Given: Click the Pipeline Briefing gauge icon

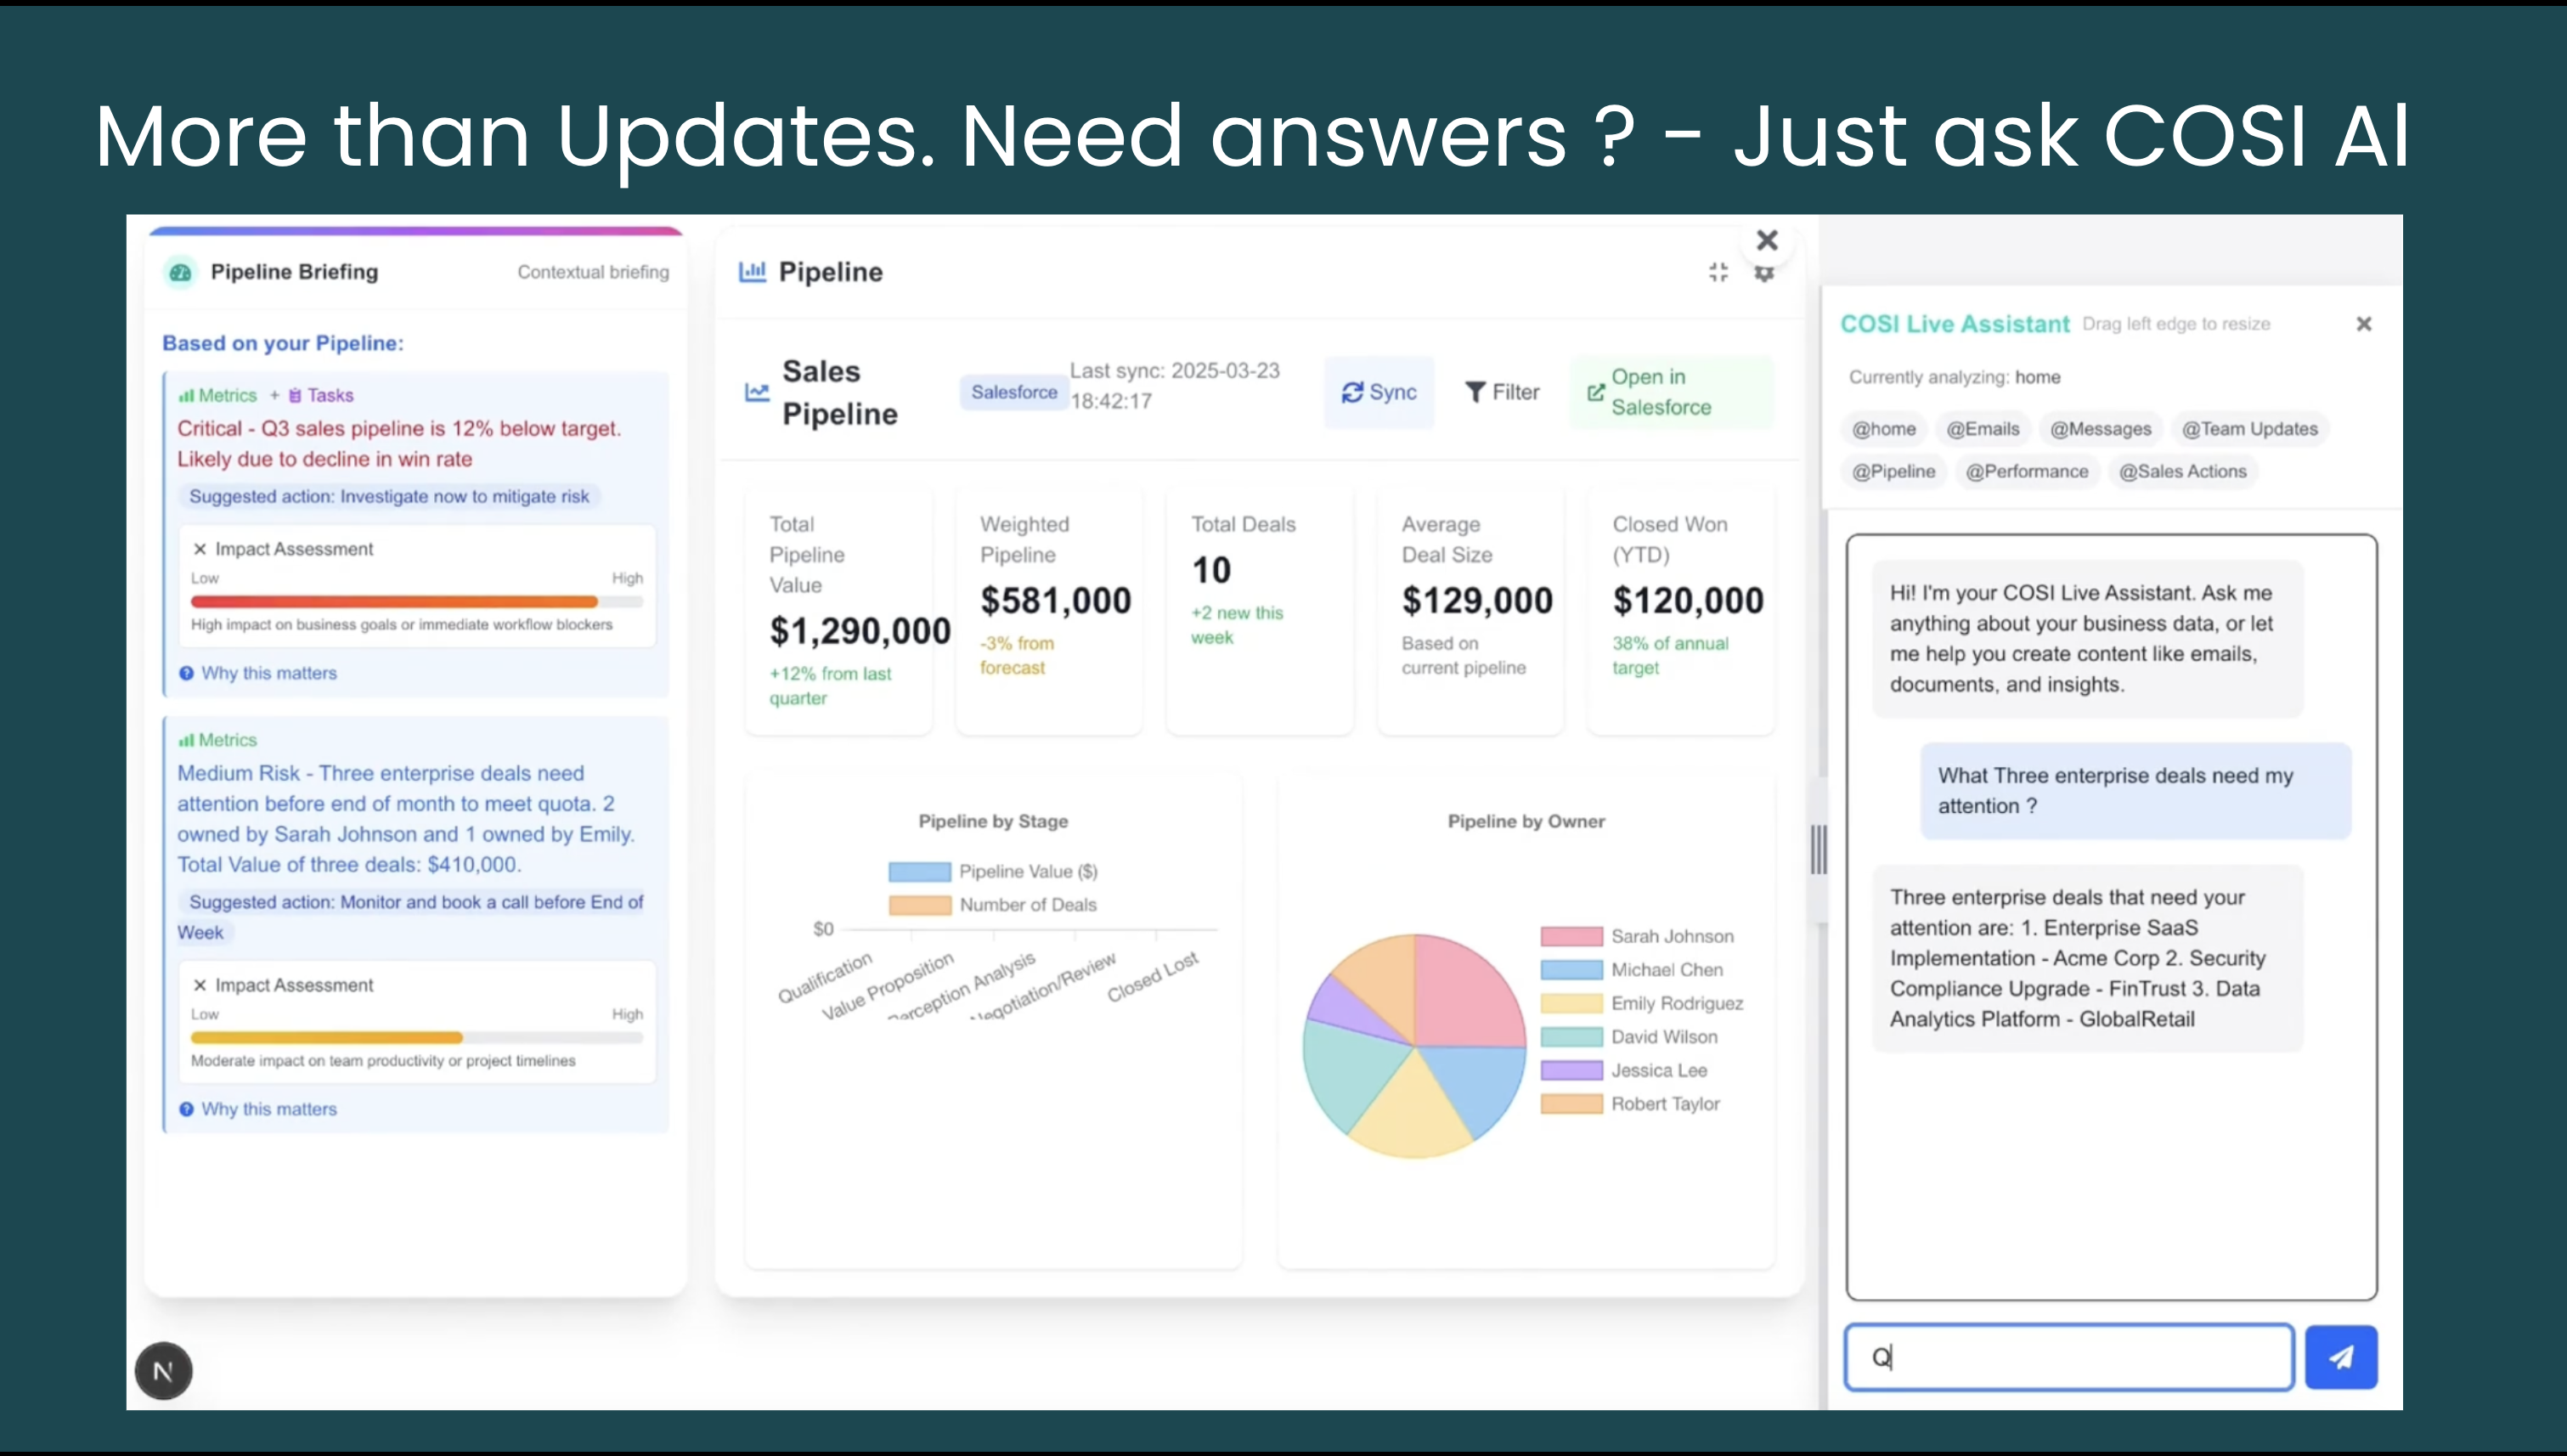Looking at the screenshot, I should click(x=181, y=272).
